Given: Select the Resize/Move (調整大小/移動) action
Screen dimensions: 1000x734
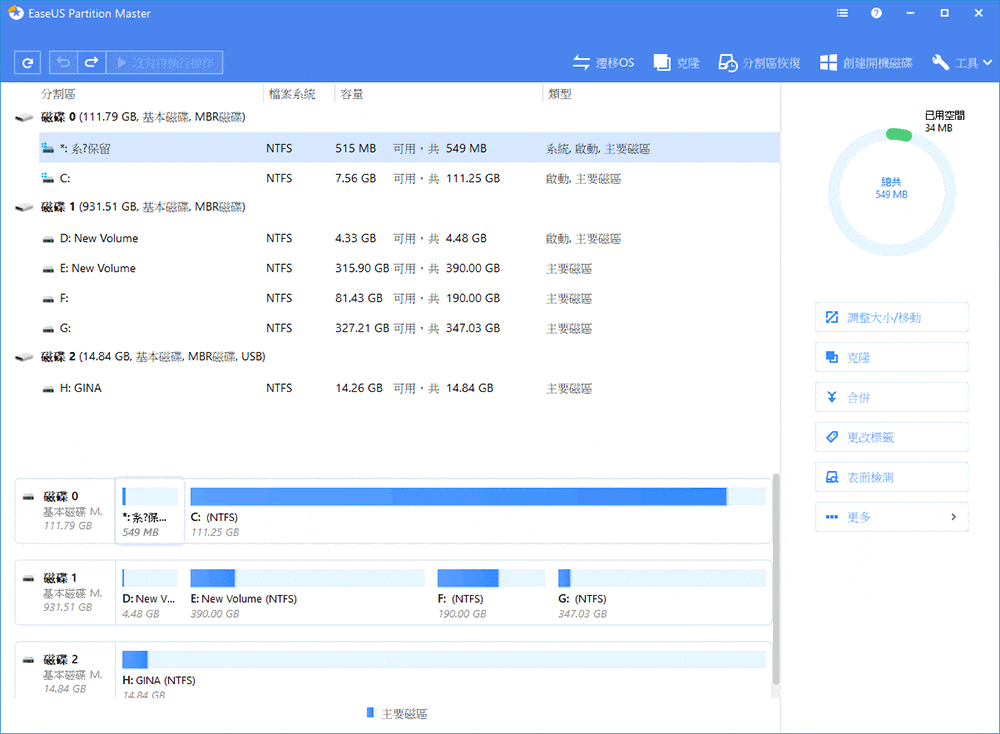Looking at the screenshot, I should (891, 317).
